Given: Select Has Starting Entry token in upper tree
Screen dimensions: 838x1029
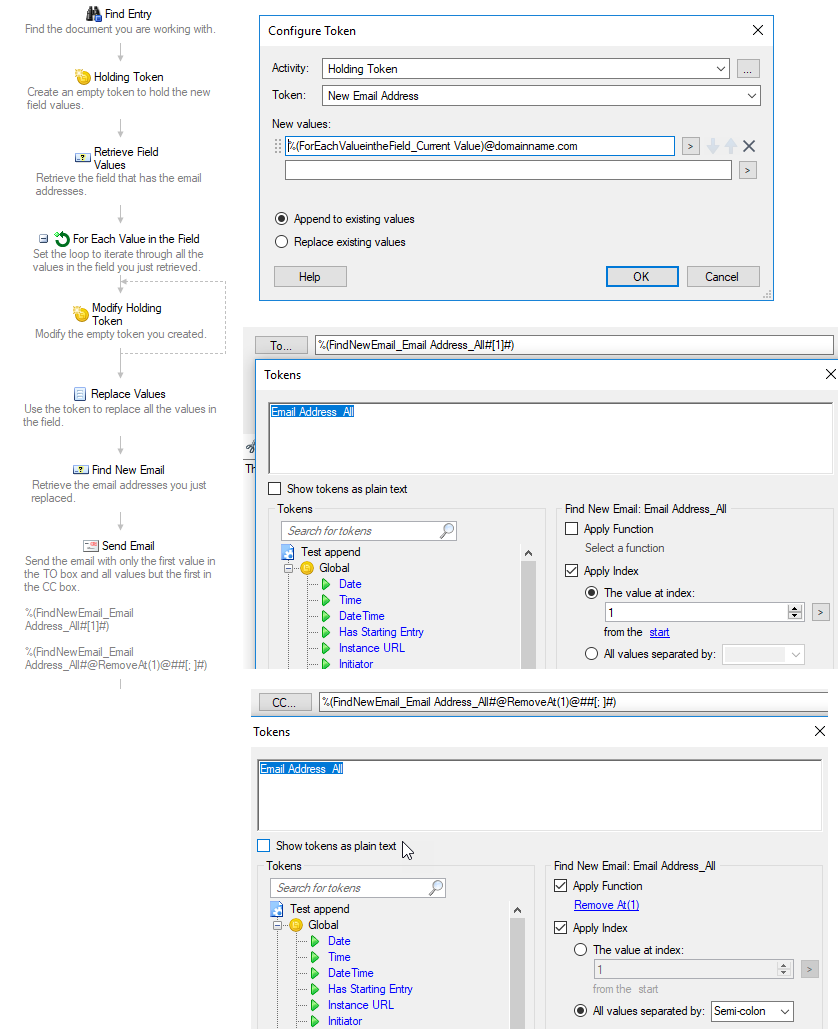Looking at the screenshot, I should tap(381, 632).
